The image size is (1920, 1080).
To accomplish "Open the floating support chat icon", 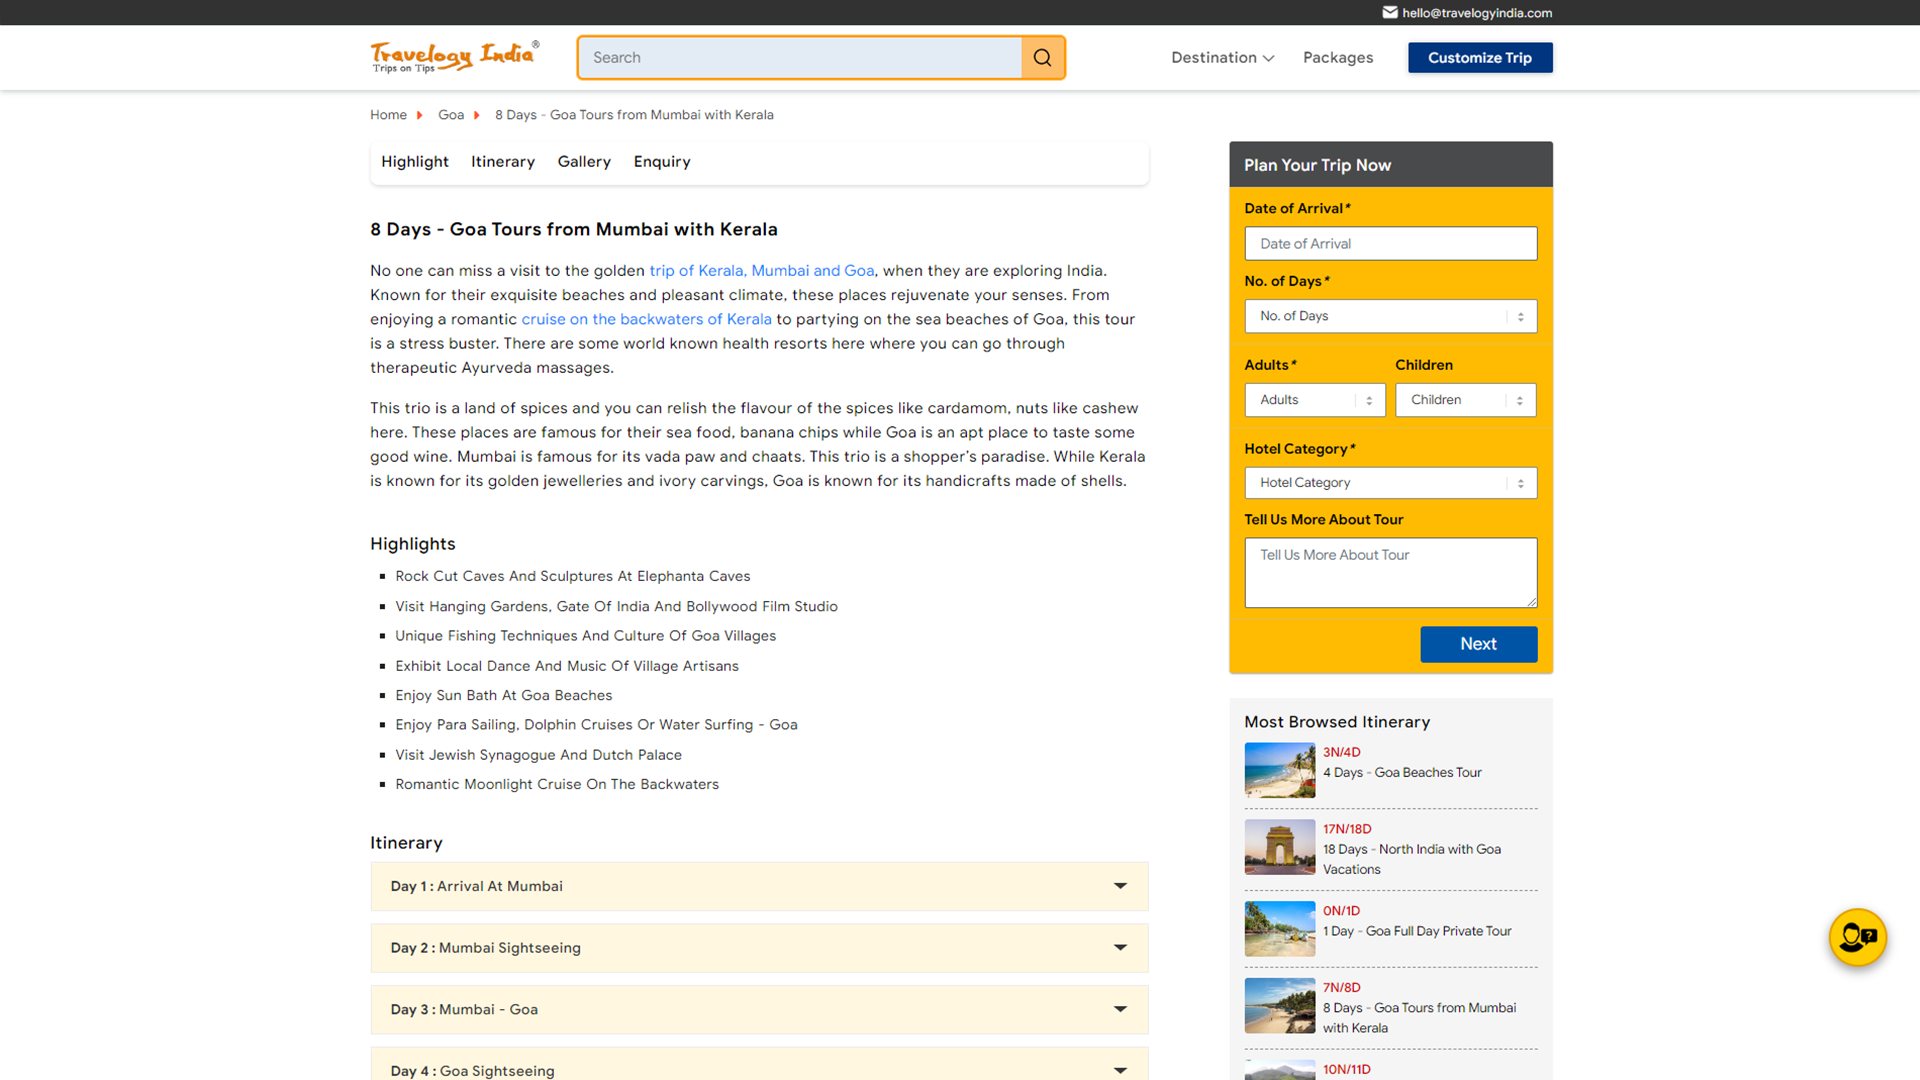I will pos(1857,937).
